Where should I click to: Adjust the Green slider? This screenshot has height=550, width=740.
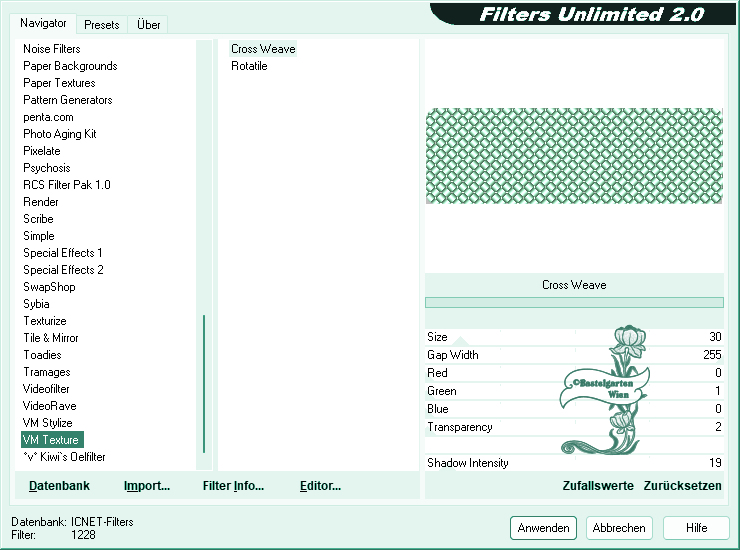[x=574, y=391]
